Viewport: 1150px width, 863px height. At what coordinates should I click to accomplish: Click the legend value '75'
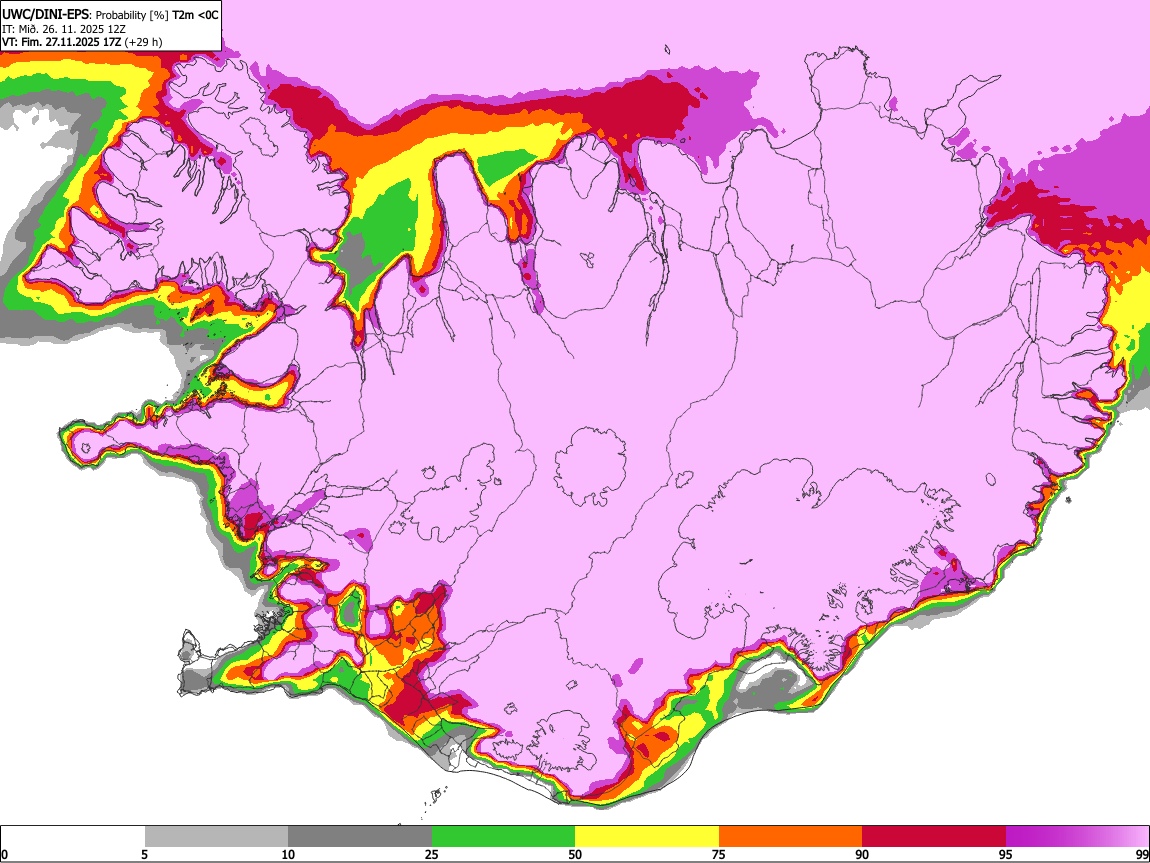[x=719, y=855]
